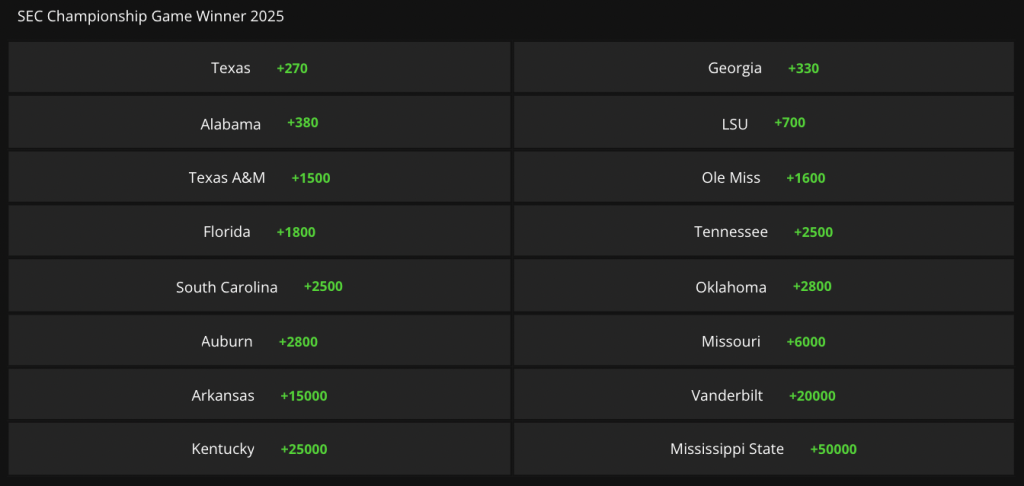Select Mississippi State at +50000
This screenshot has width=1024, height=486.
pos(763,449)
